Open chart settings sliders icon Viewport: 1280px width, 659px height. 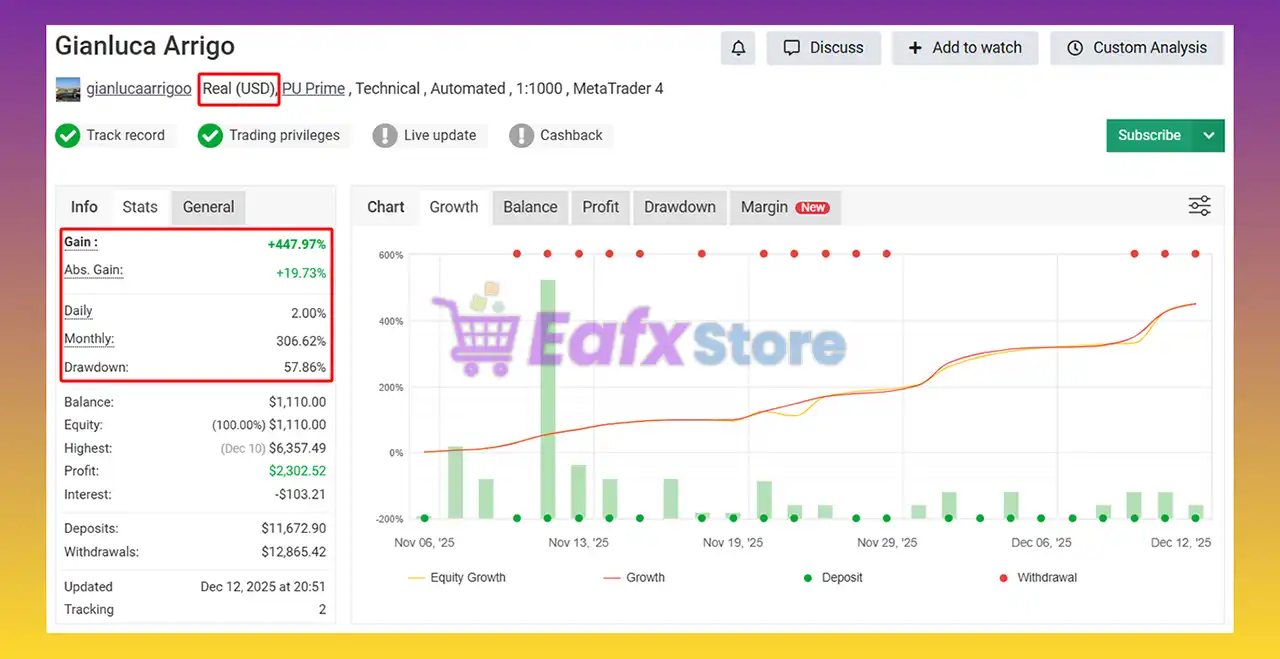coord(1199,206)
